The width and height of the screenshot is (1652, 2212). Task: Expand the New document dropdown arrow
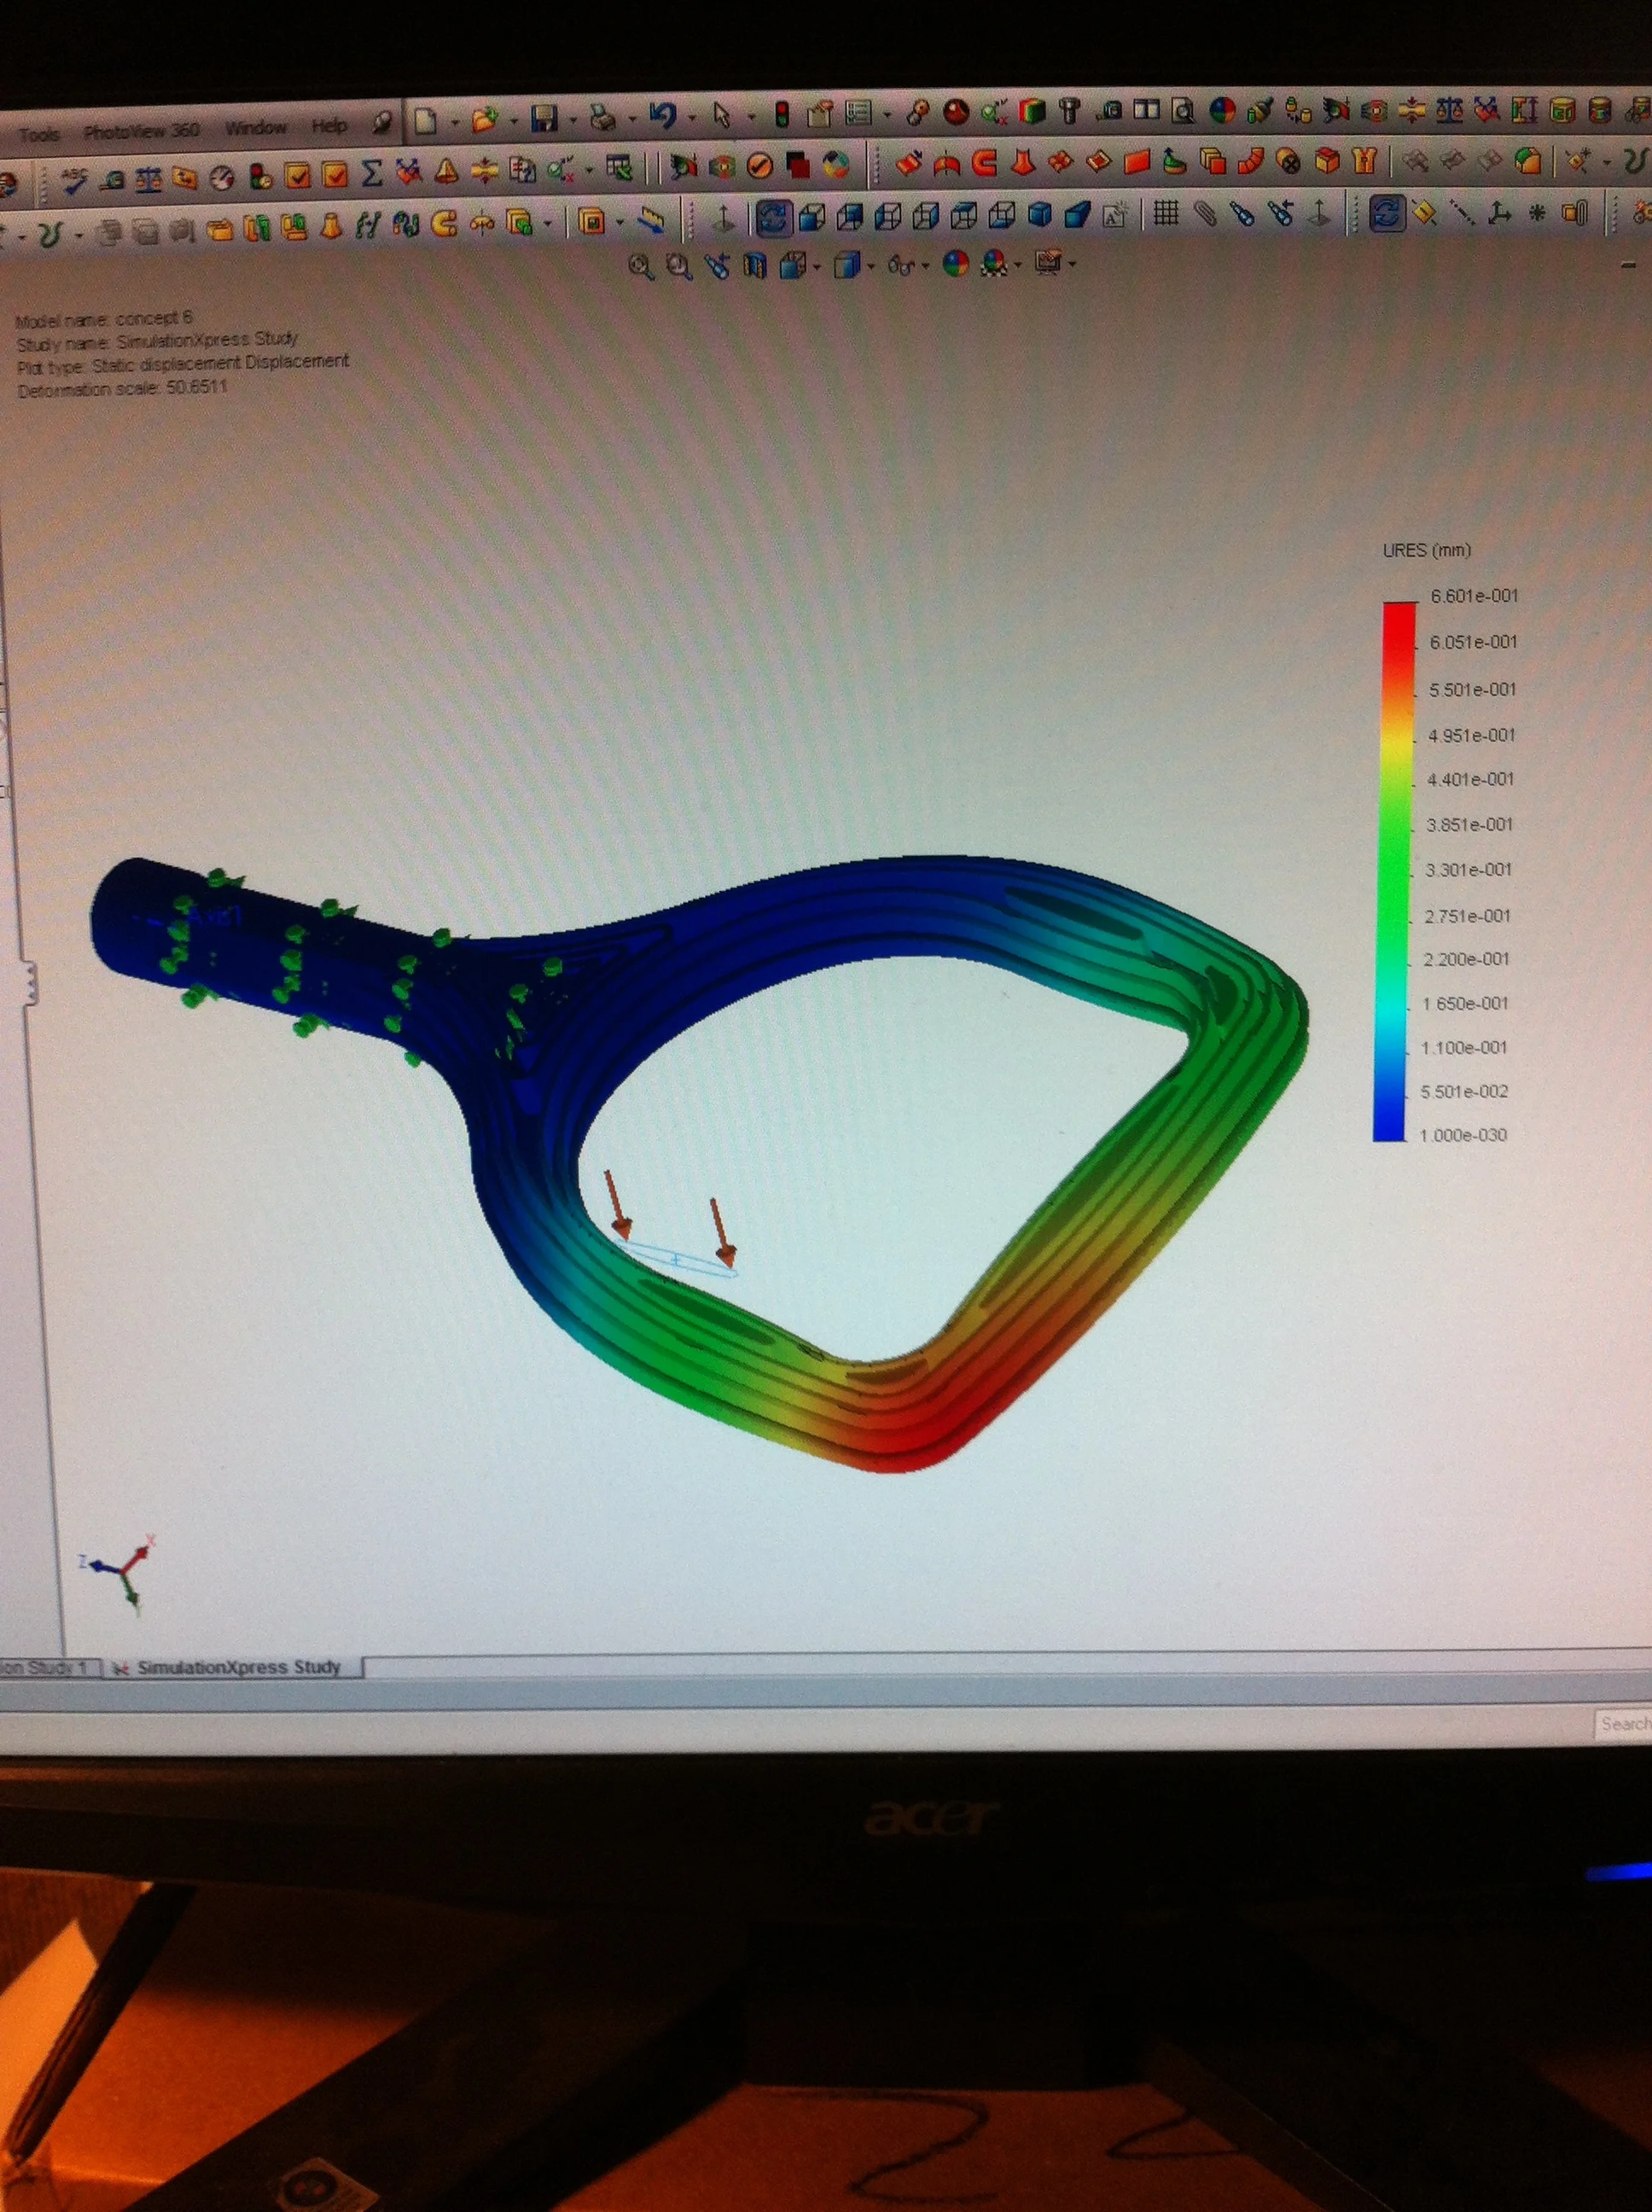454,122
